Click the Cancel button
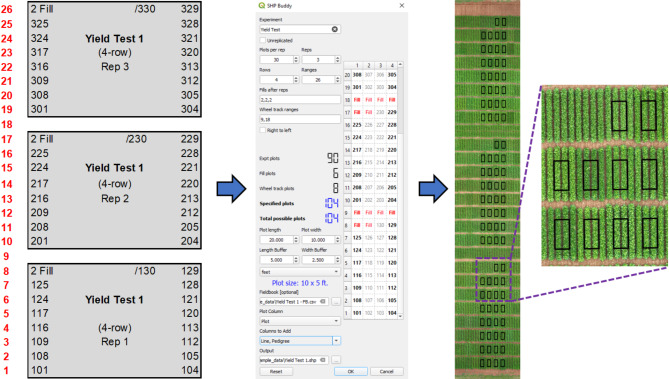The width and height of the screenshot is (669, 379). click(x=387, y=371)
